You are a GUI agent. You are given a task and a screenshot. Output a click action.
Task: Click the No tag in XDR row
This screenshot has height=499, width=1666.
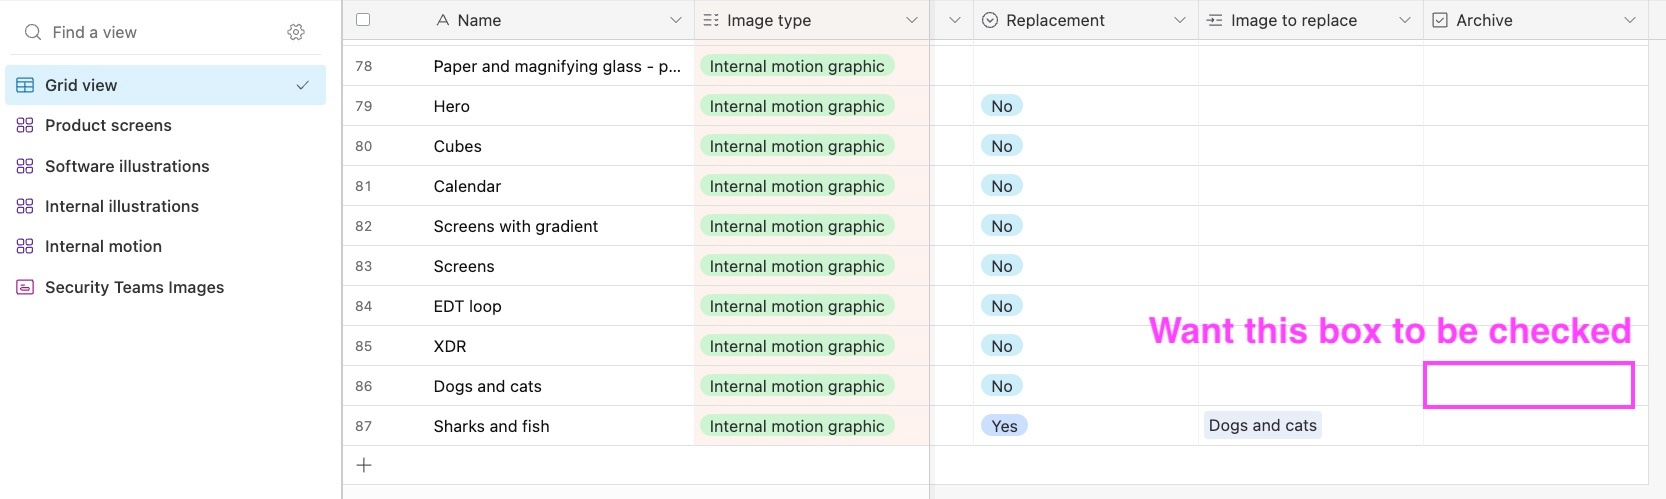click(1002, 346)
